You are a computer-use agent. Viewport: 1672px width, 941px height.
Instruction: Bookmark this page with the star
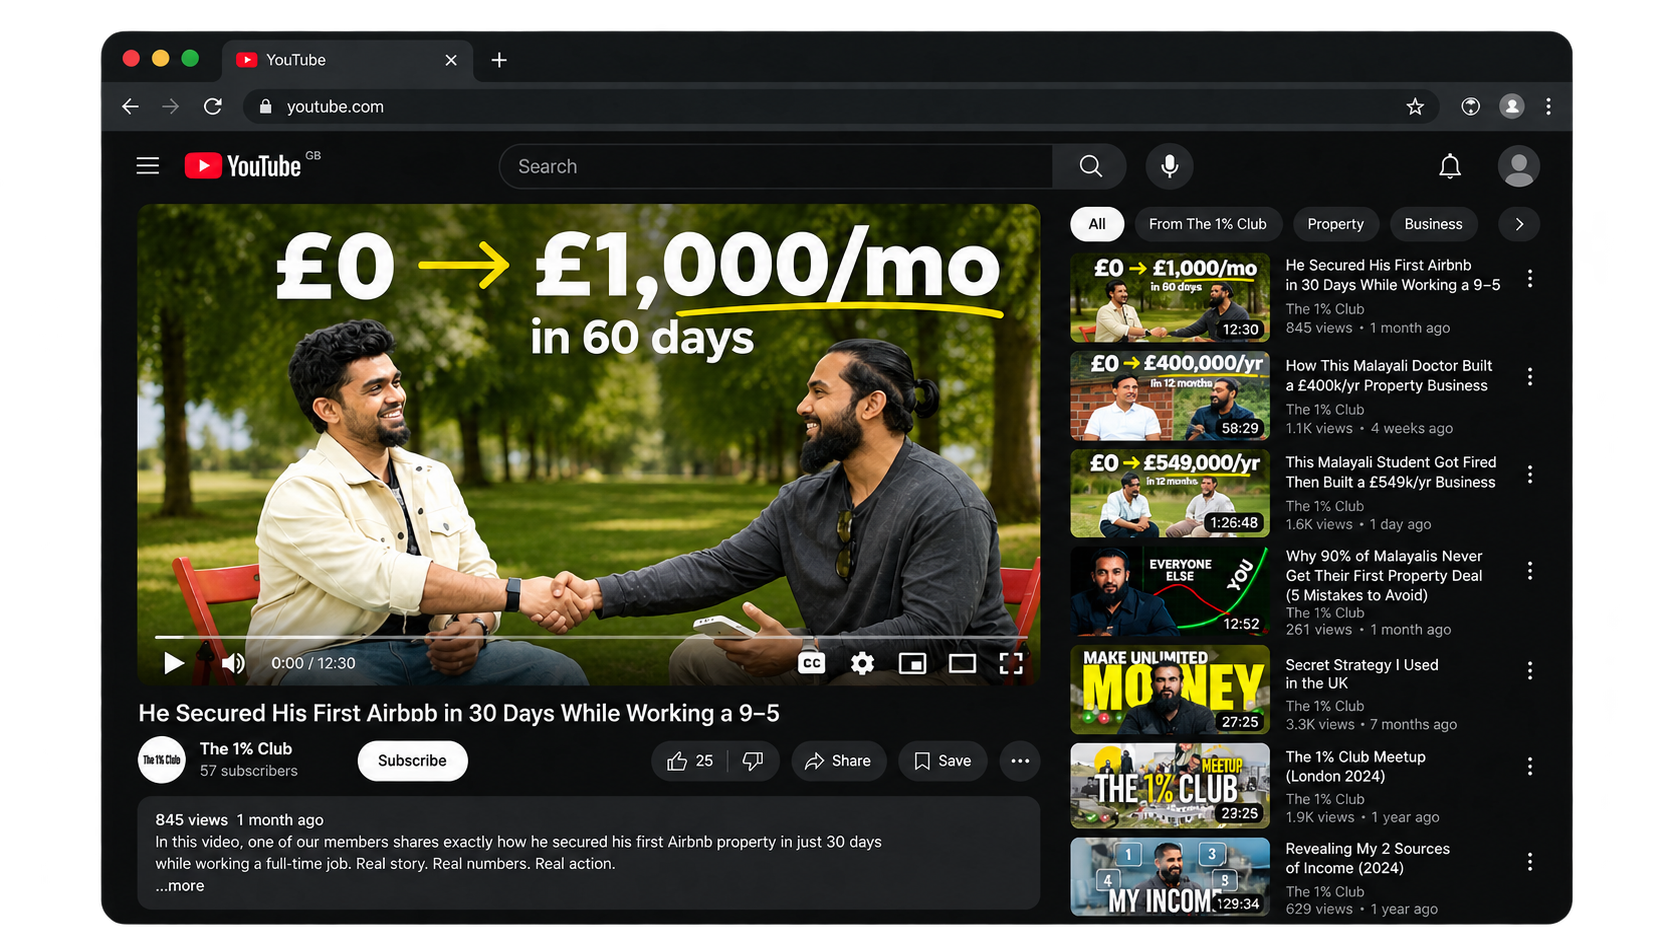[x=1415, y=106]
